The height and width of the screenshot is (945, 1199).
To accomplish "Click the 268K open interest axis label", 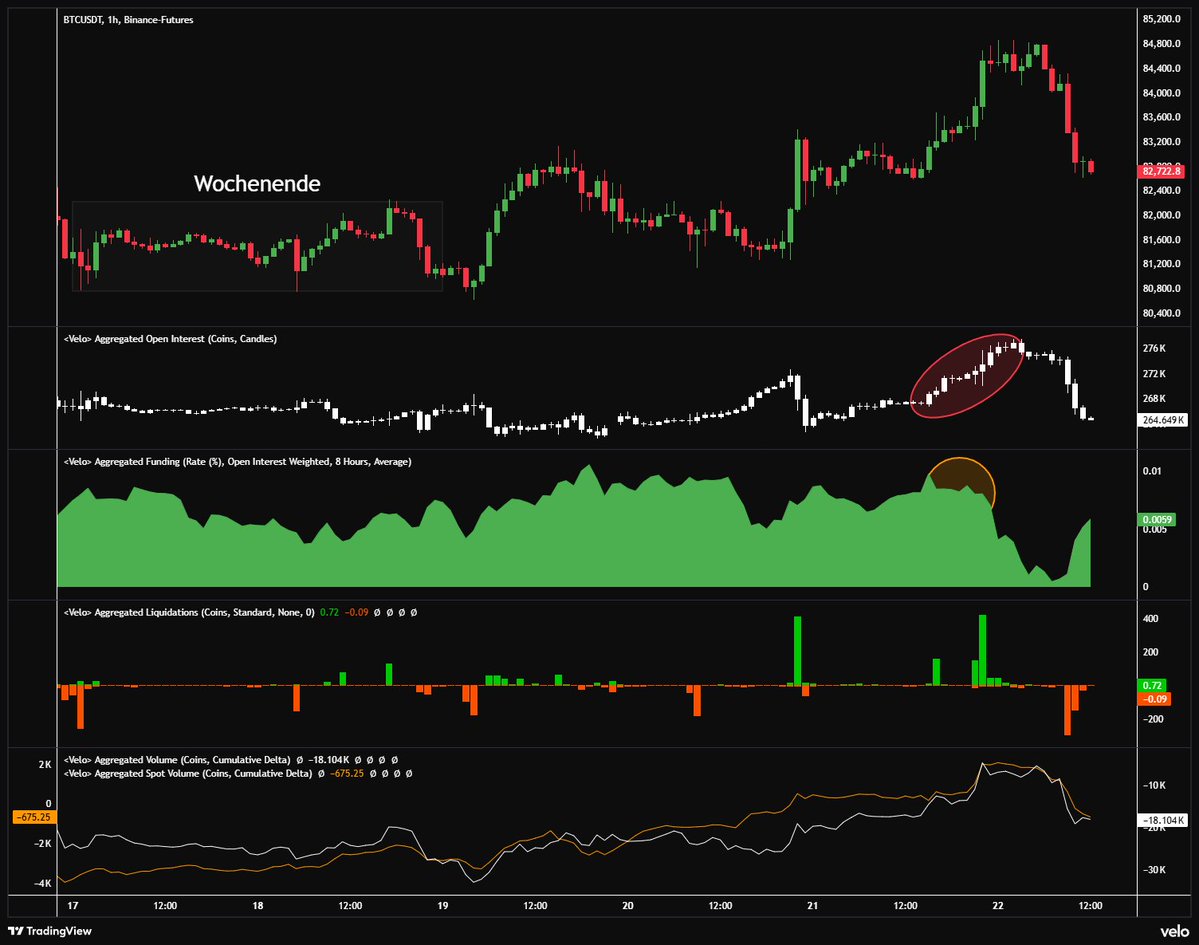I will click(1154, 398).
